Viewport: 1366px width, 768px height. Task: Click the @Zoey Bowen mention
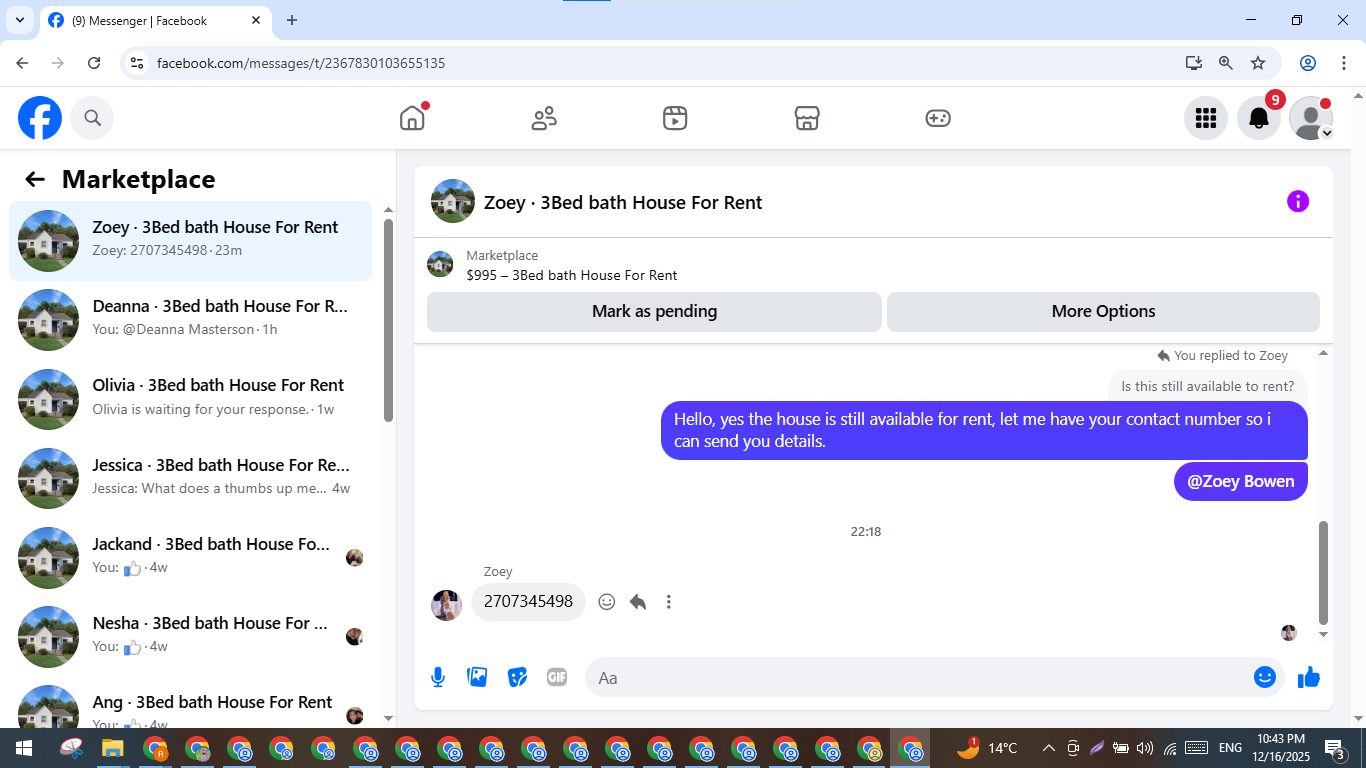tap(1241, 481)
